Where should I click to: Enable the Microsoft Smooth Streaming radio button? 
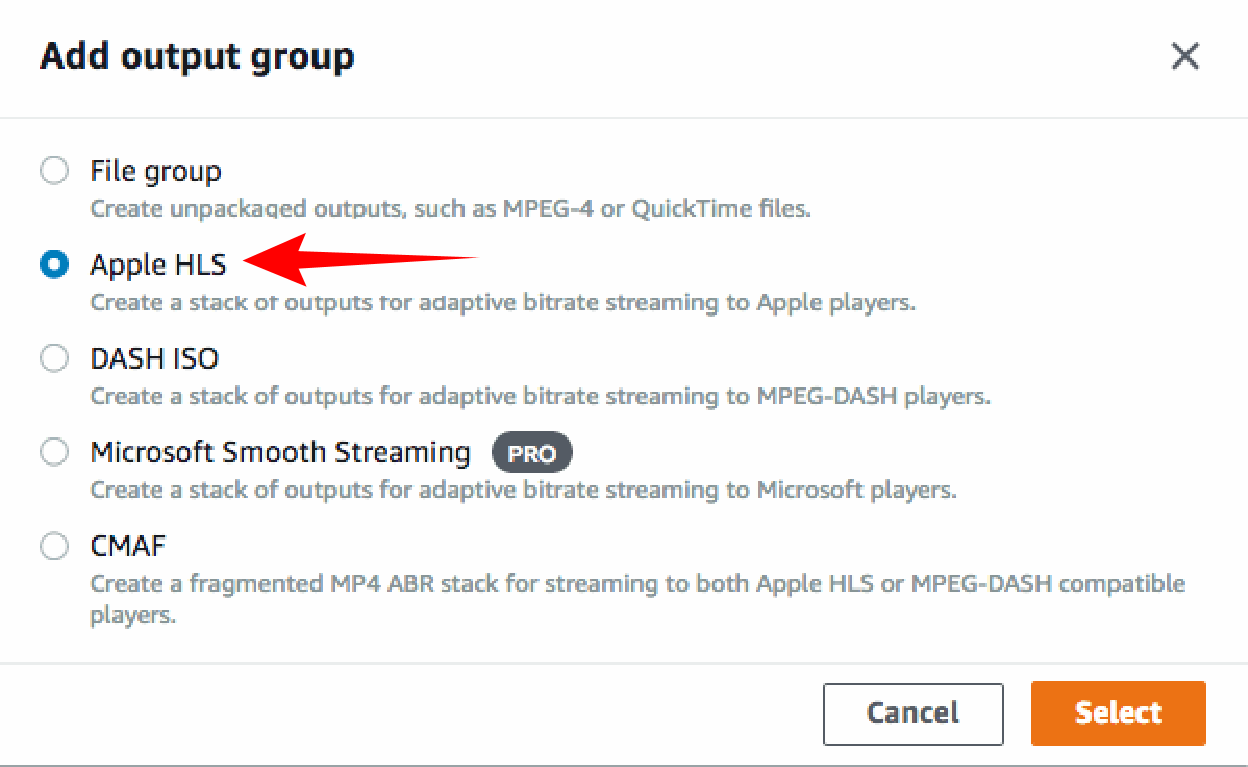[54, 452]
